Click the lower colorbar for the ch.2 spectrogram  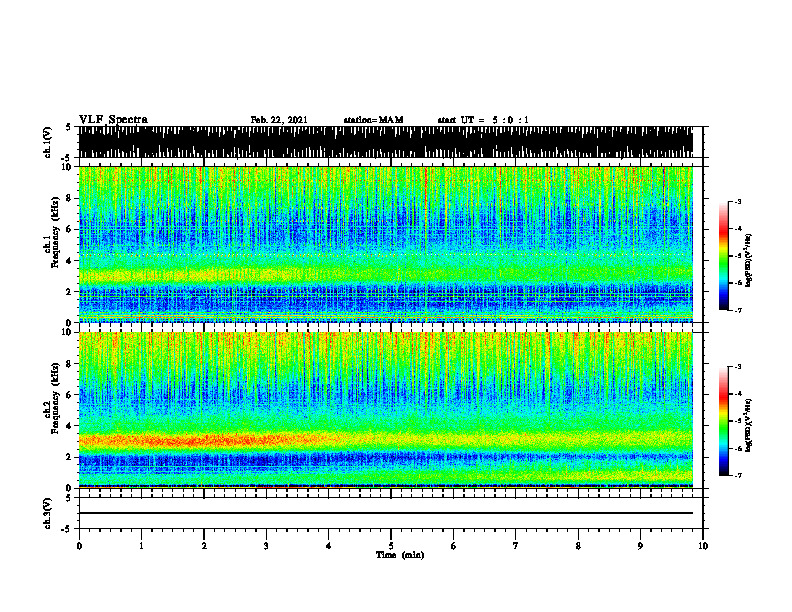pyautogui.click(x=723, y=421)
